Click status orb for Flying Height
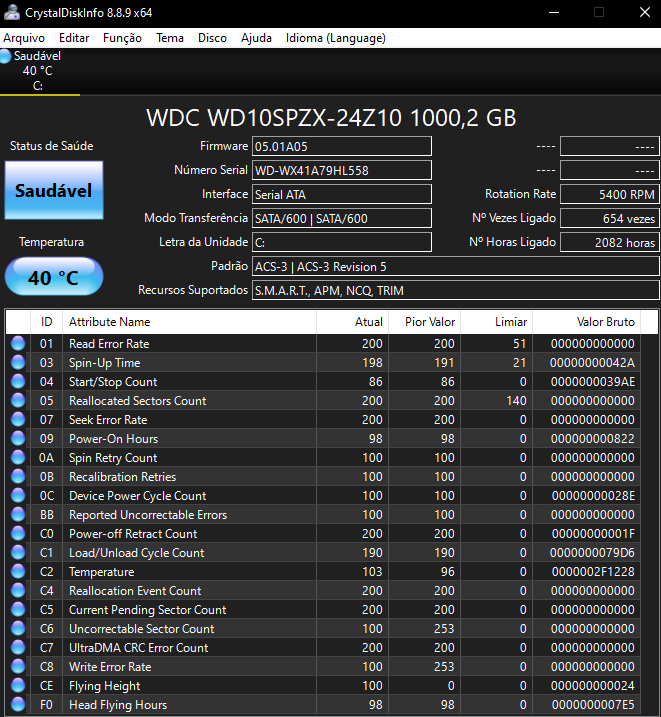This screenshot has width=661, height=717. point(18,685)
